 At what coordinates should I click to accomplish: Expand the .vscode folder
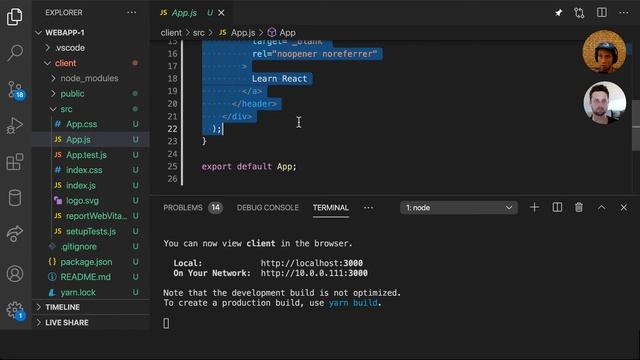(x=70, y=48)
